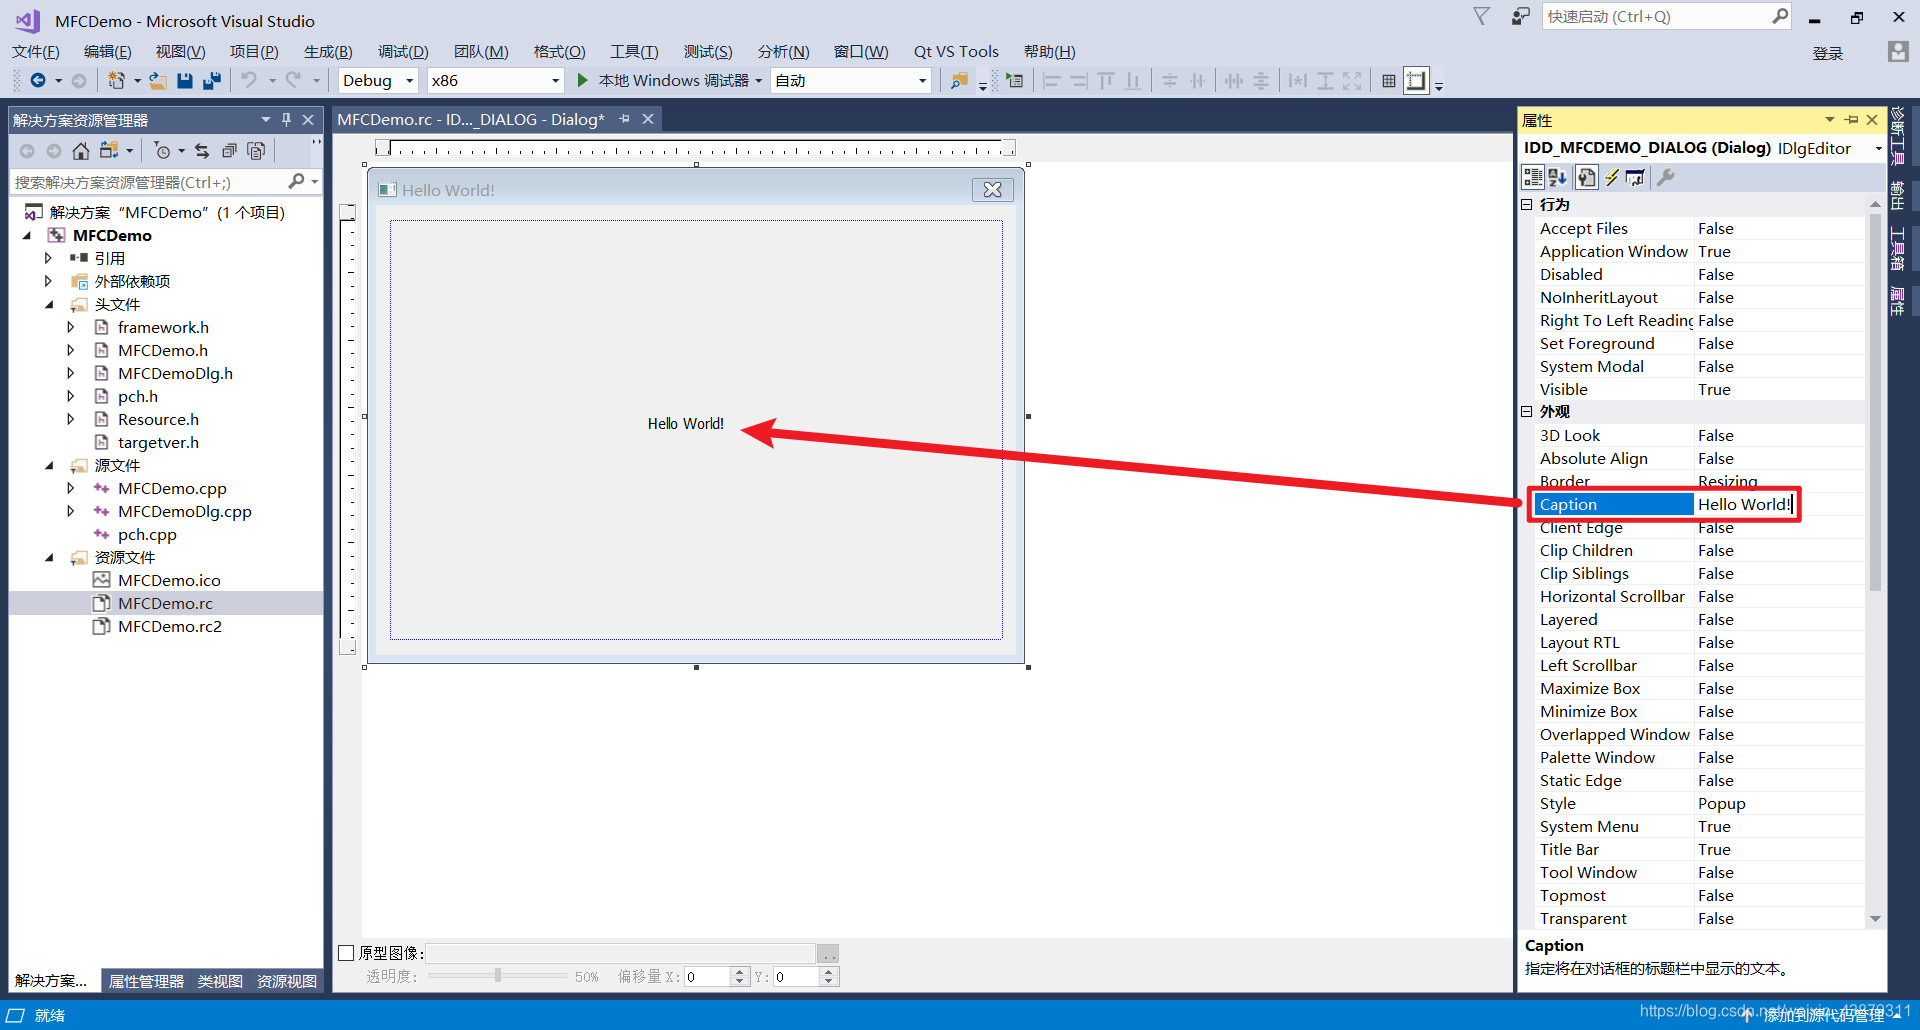Click the New Project toolbar icon
This screenshot has width=1920, height=1030.
tap(117, 80)
